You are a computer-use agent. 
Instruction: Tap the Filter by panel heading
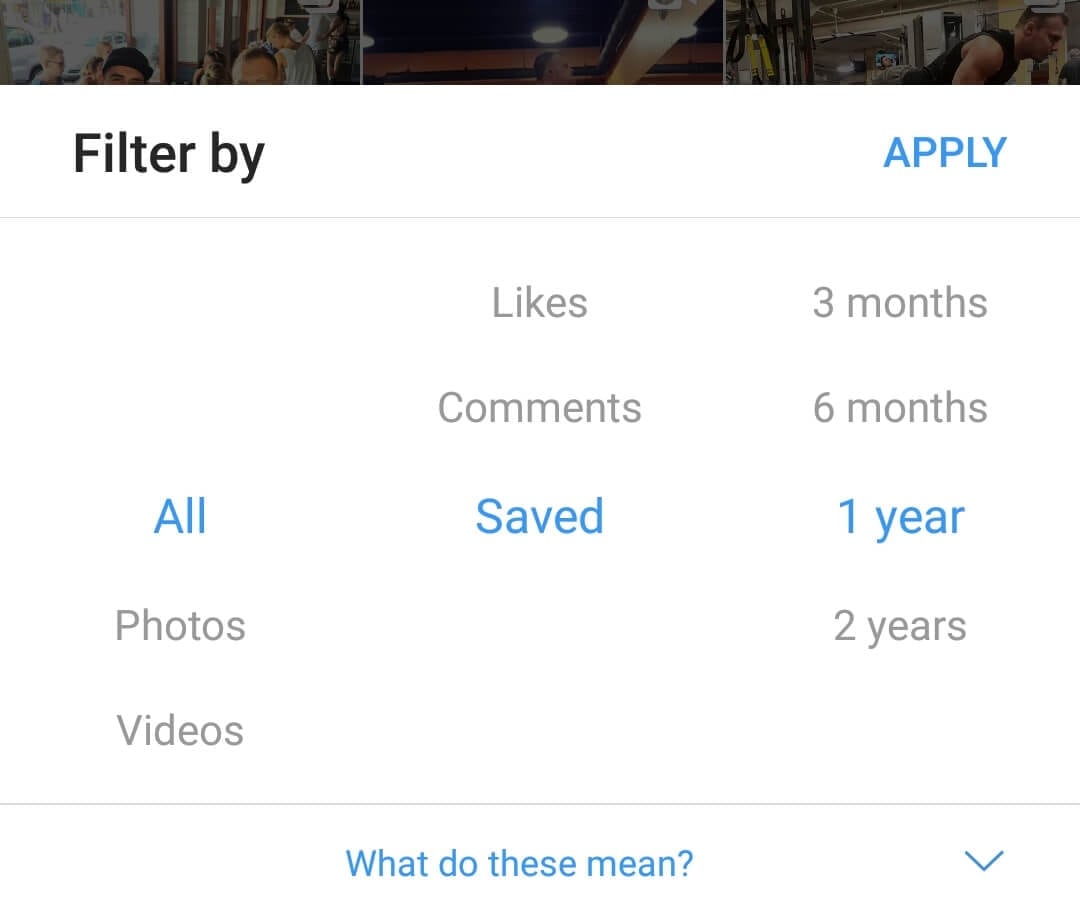click(x=169, y=155)
